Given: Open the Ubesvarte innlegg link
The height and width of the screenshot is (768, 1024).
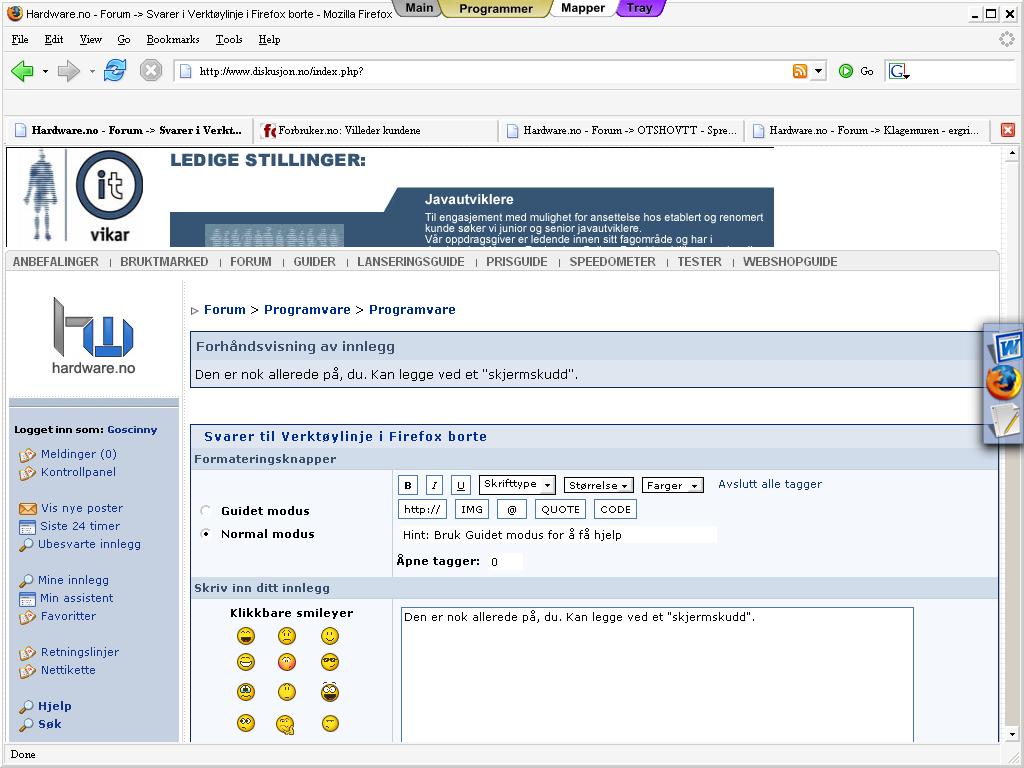Looking at the screenshot, I should point(89,544).
